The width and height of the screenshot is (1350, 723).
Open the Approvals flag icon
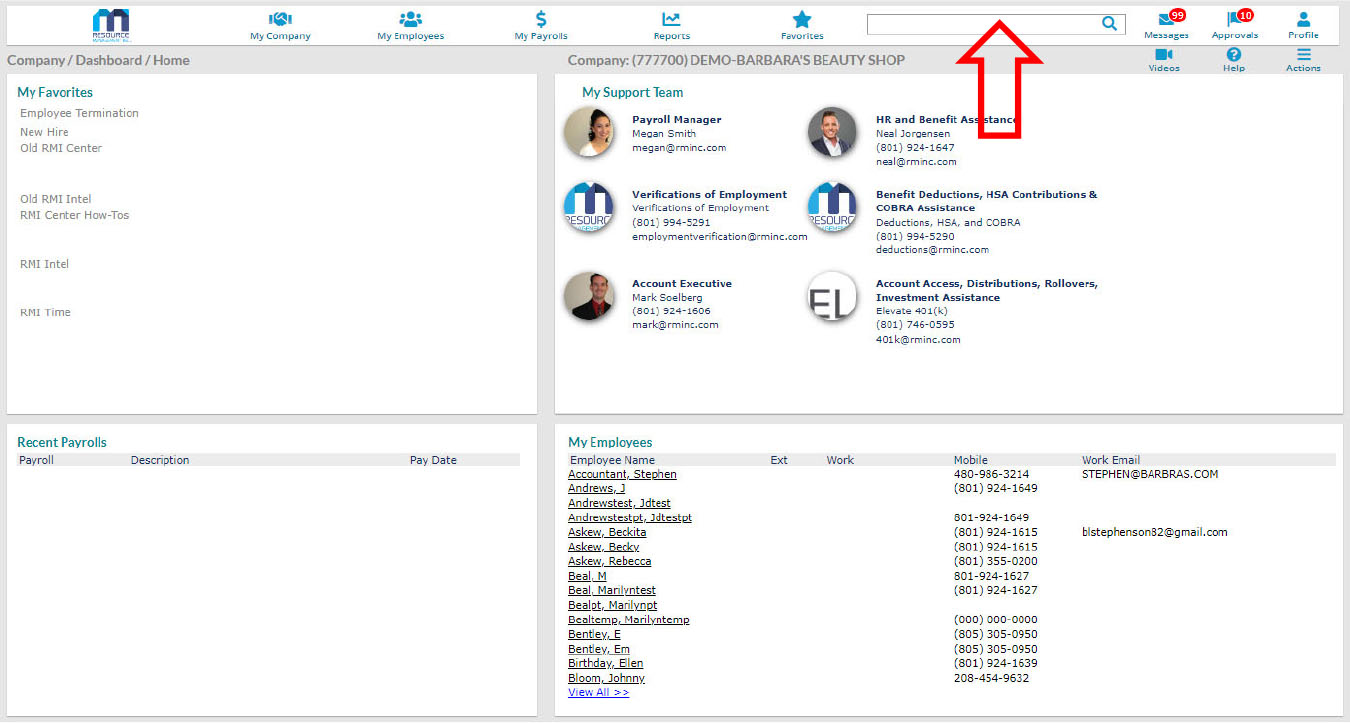[x=1234, y=20]
